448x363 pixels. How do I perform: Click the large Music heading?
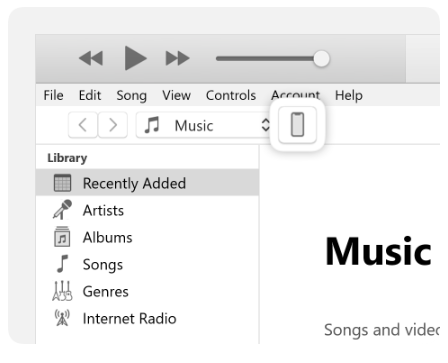click(x=378, y=251)
